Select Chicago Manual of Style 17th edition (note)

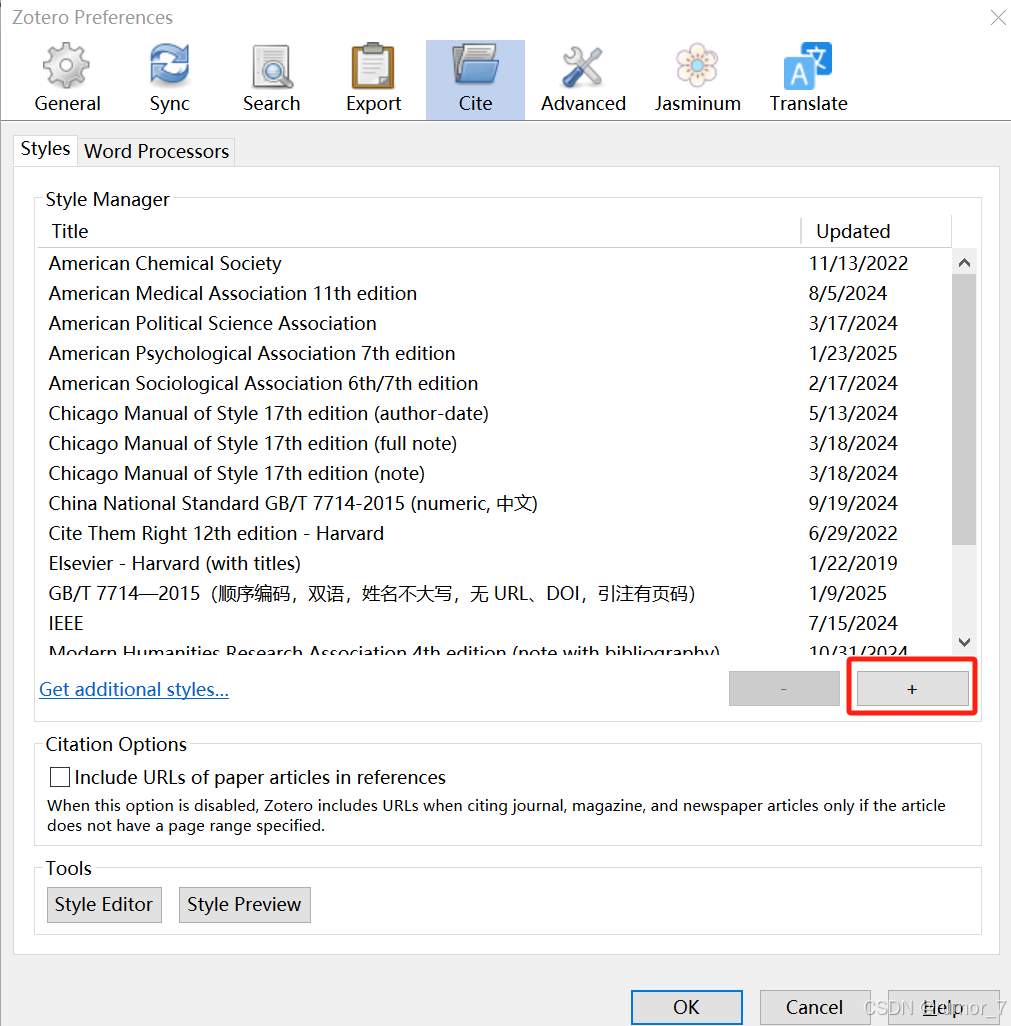click(495, 474)
